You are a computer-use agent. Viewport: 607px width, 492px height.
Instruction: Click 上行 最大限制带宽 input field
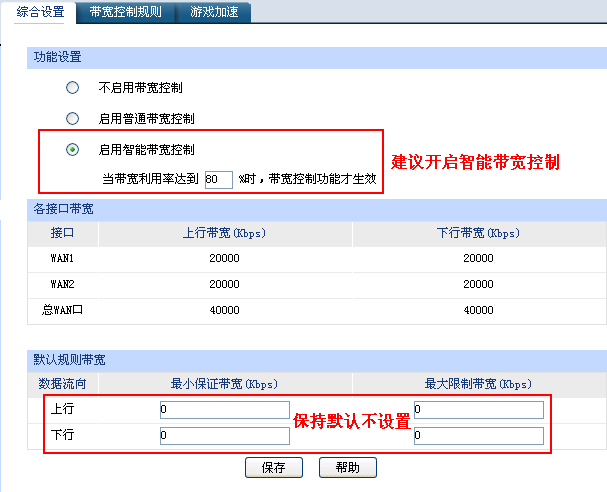click(x=478, y=410)
